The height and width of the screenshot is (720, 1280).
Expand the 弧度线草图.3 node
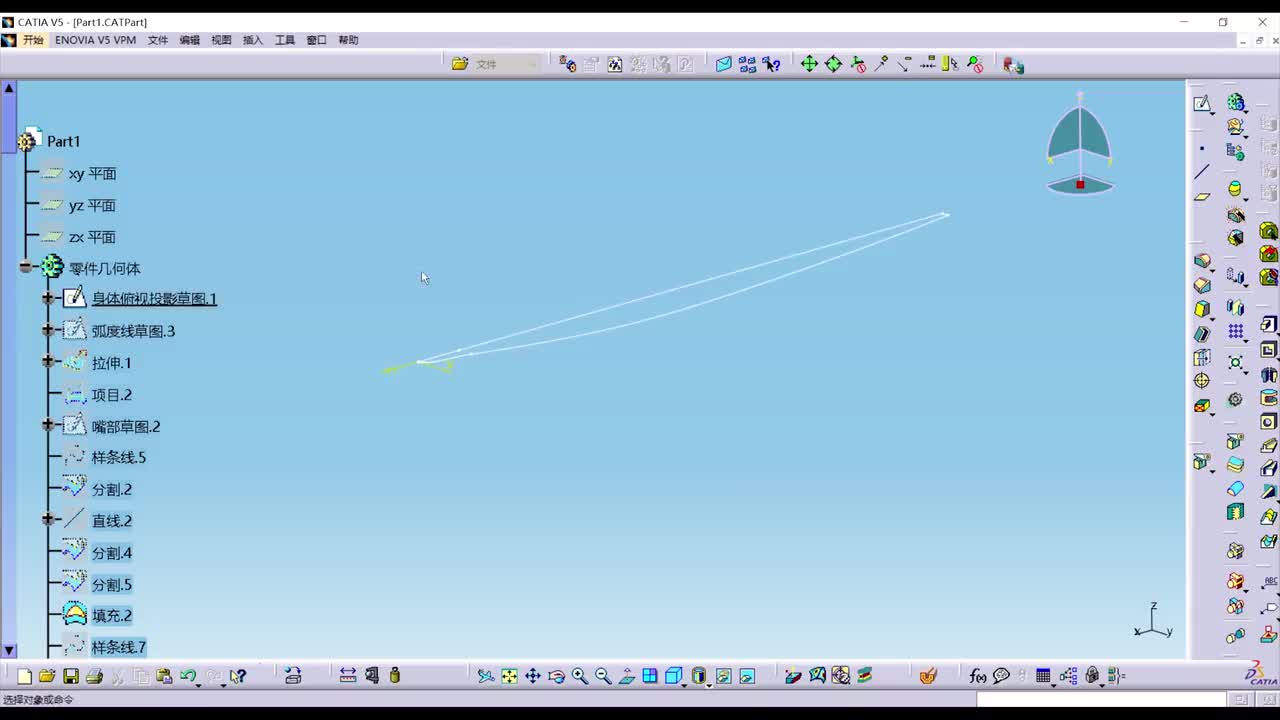(x=48, y=330)
